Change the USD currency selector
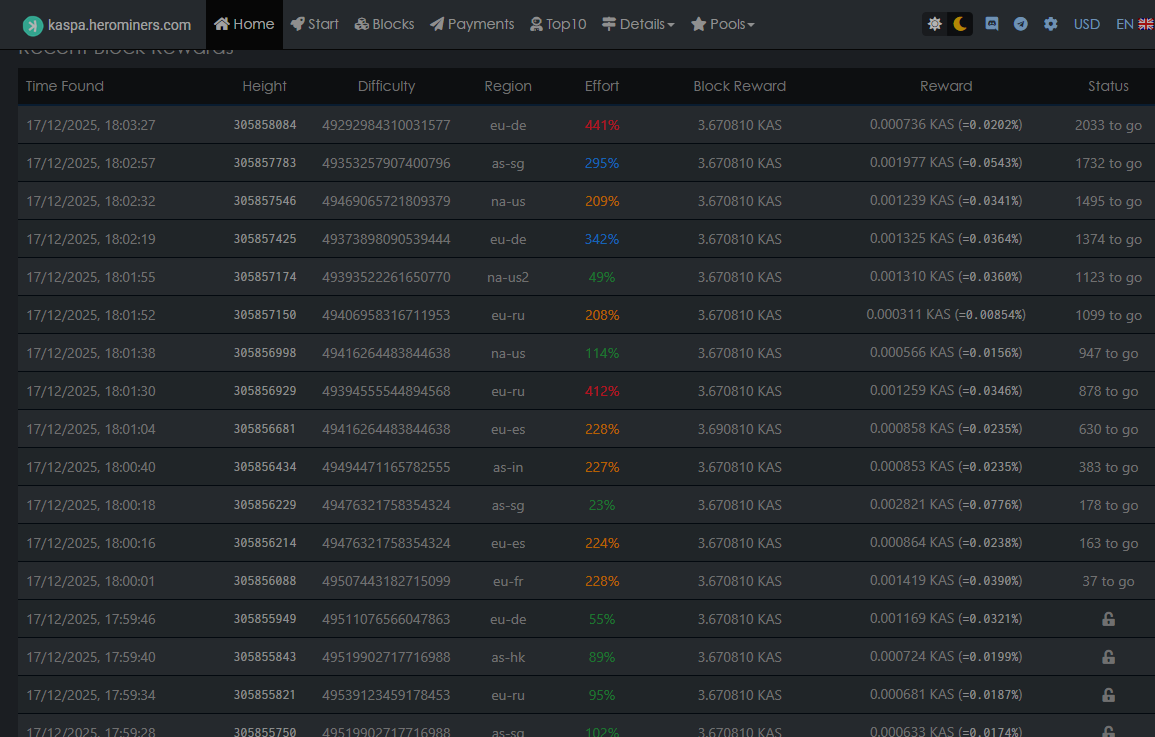 click(1086, 24)
